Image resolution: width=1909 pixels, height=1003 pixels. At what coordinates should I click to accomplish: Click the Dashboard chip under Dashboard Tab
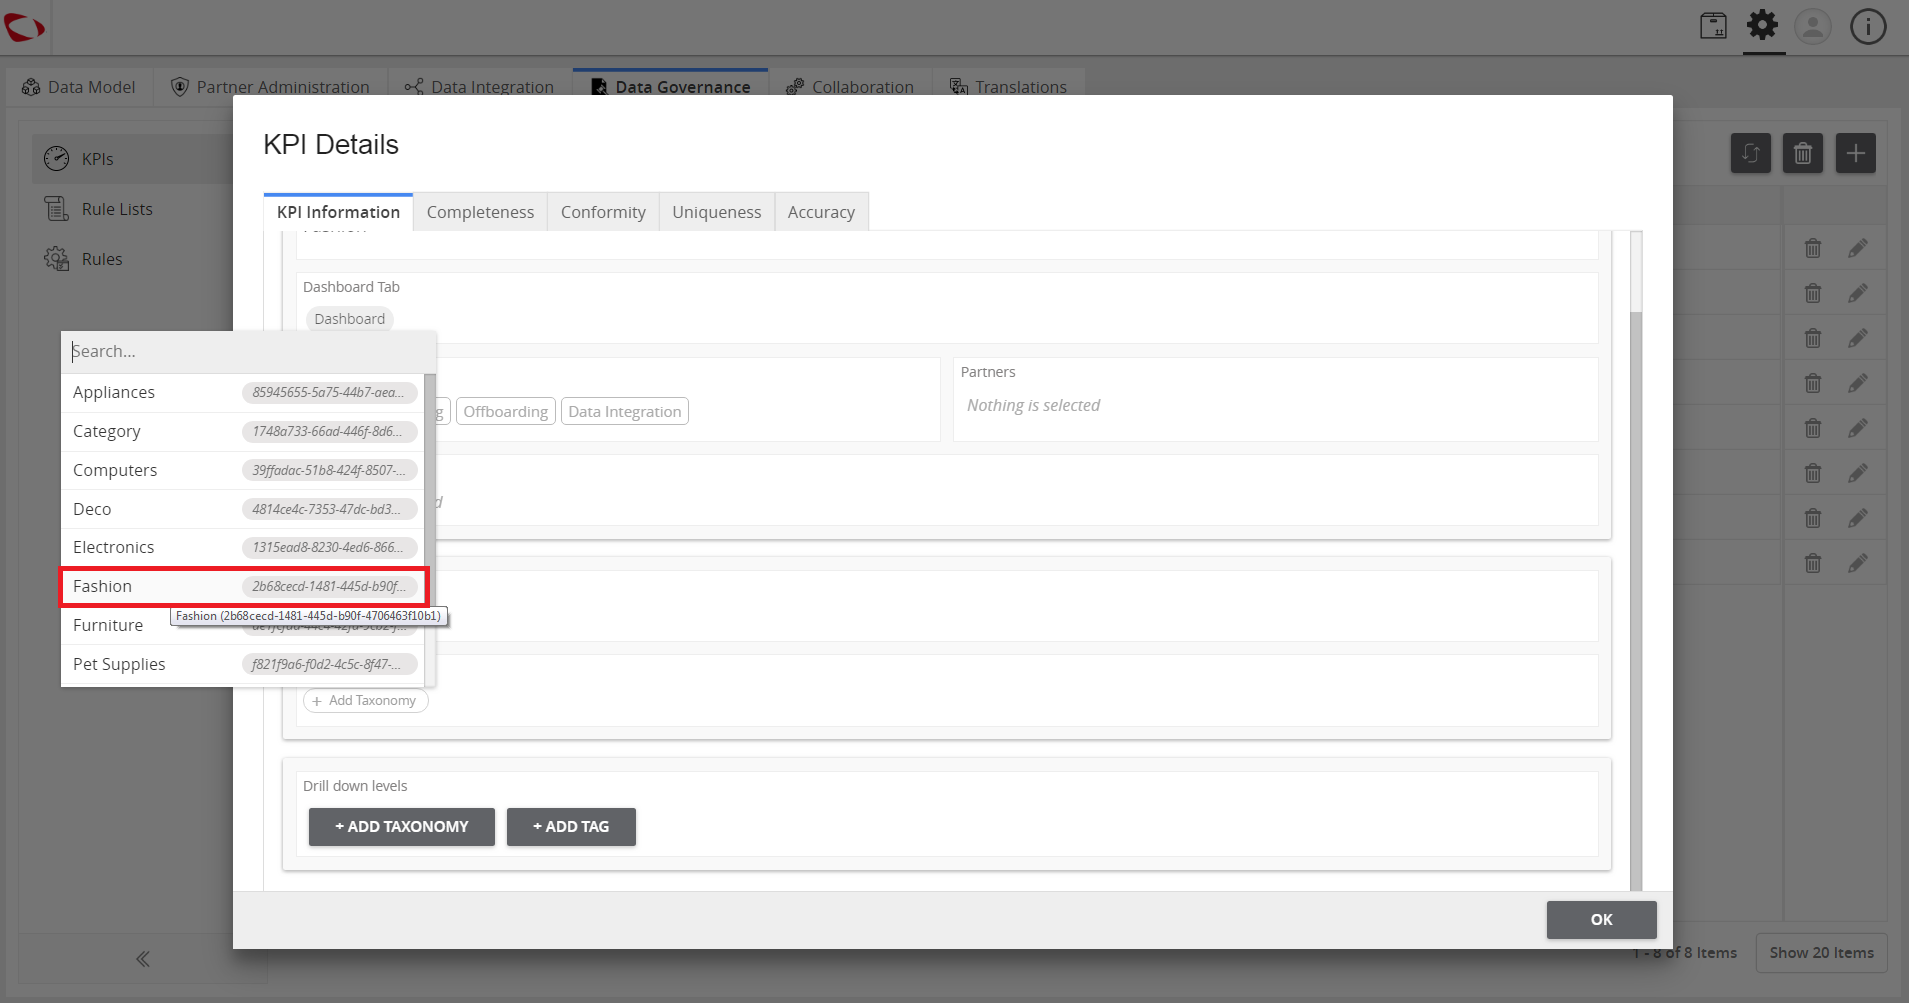click(x=349, y=319)
